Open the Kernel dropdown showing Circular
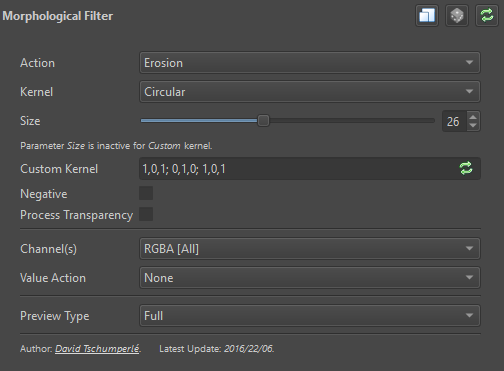 tap(310, 91)
